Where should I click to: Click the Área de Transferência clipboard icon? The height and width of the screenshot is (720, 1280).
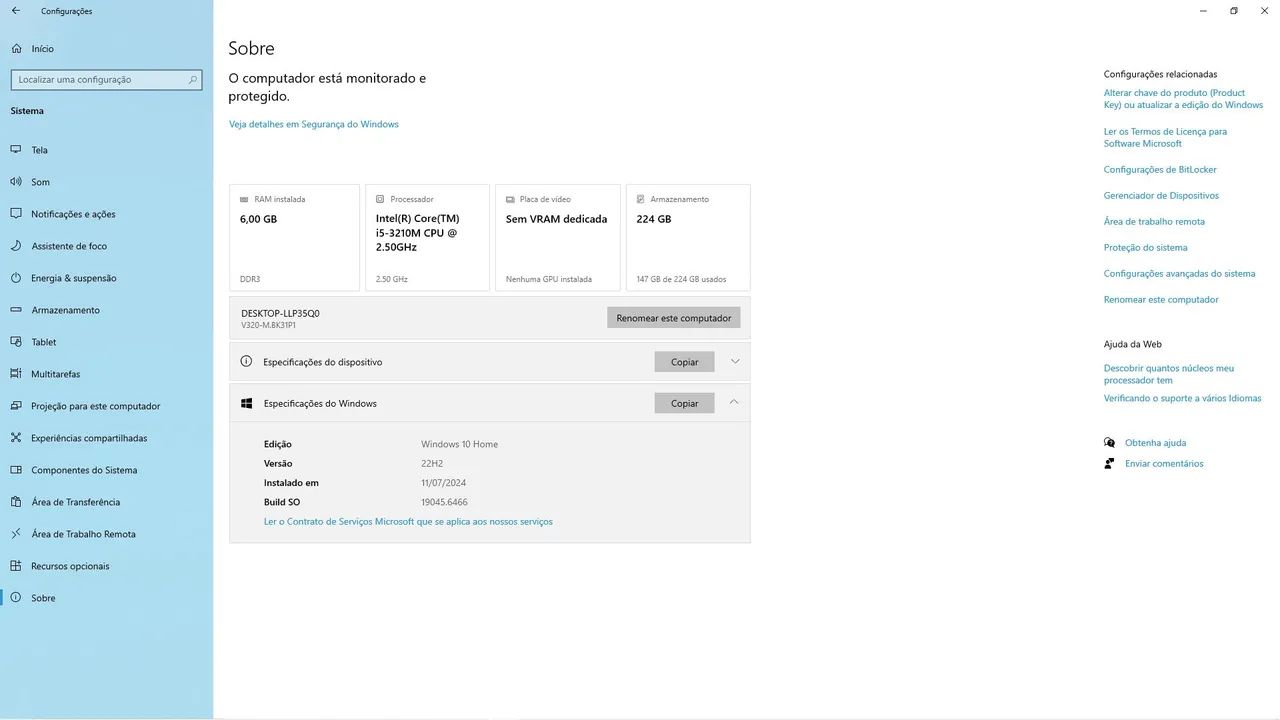coord(15,502)
